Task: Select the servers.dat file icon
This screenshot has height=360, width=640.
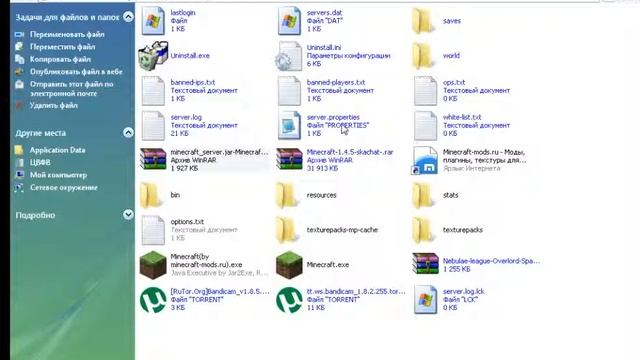Action: (x=289, y=20)
